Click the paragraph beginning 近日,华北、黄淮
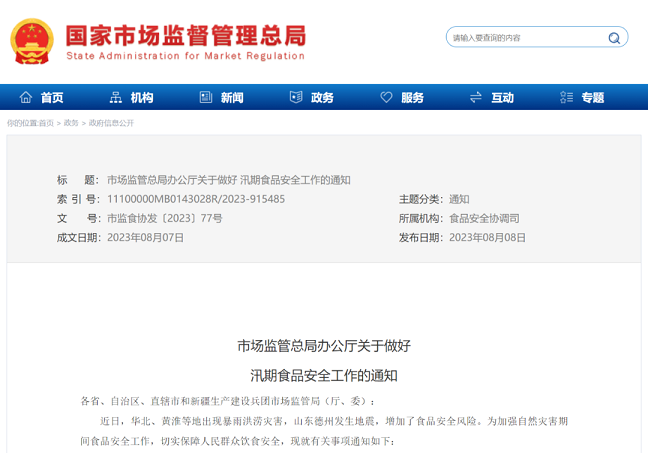 tap(324, 431)
